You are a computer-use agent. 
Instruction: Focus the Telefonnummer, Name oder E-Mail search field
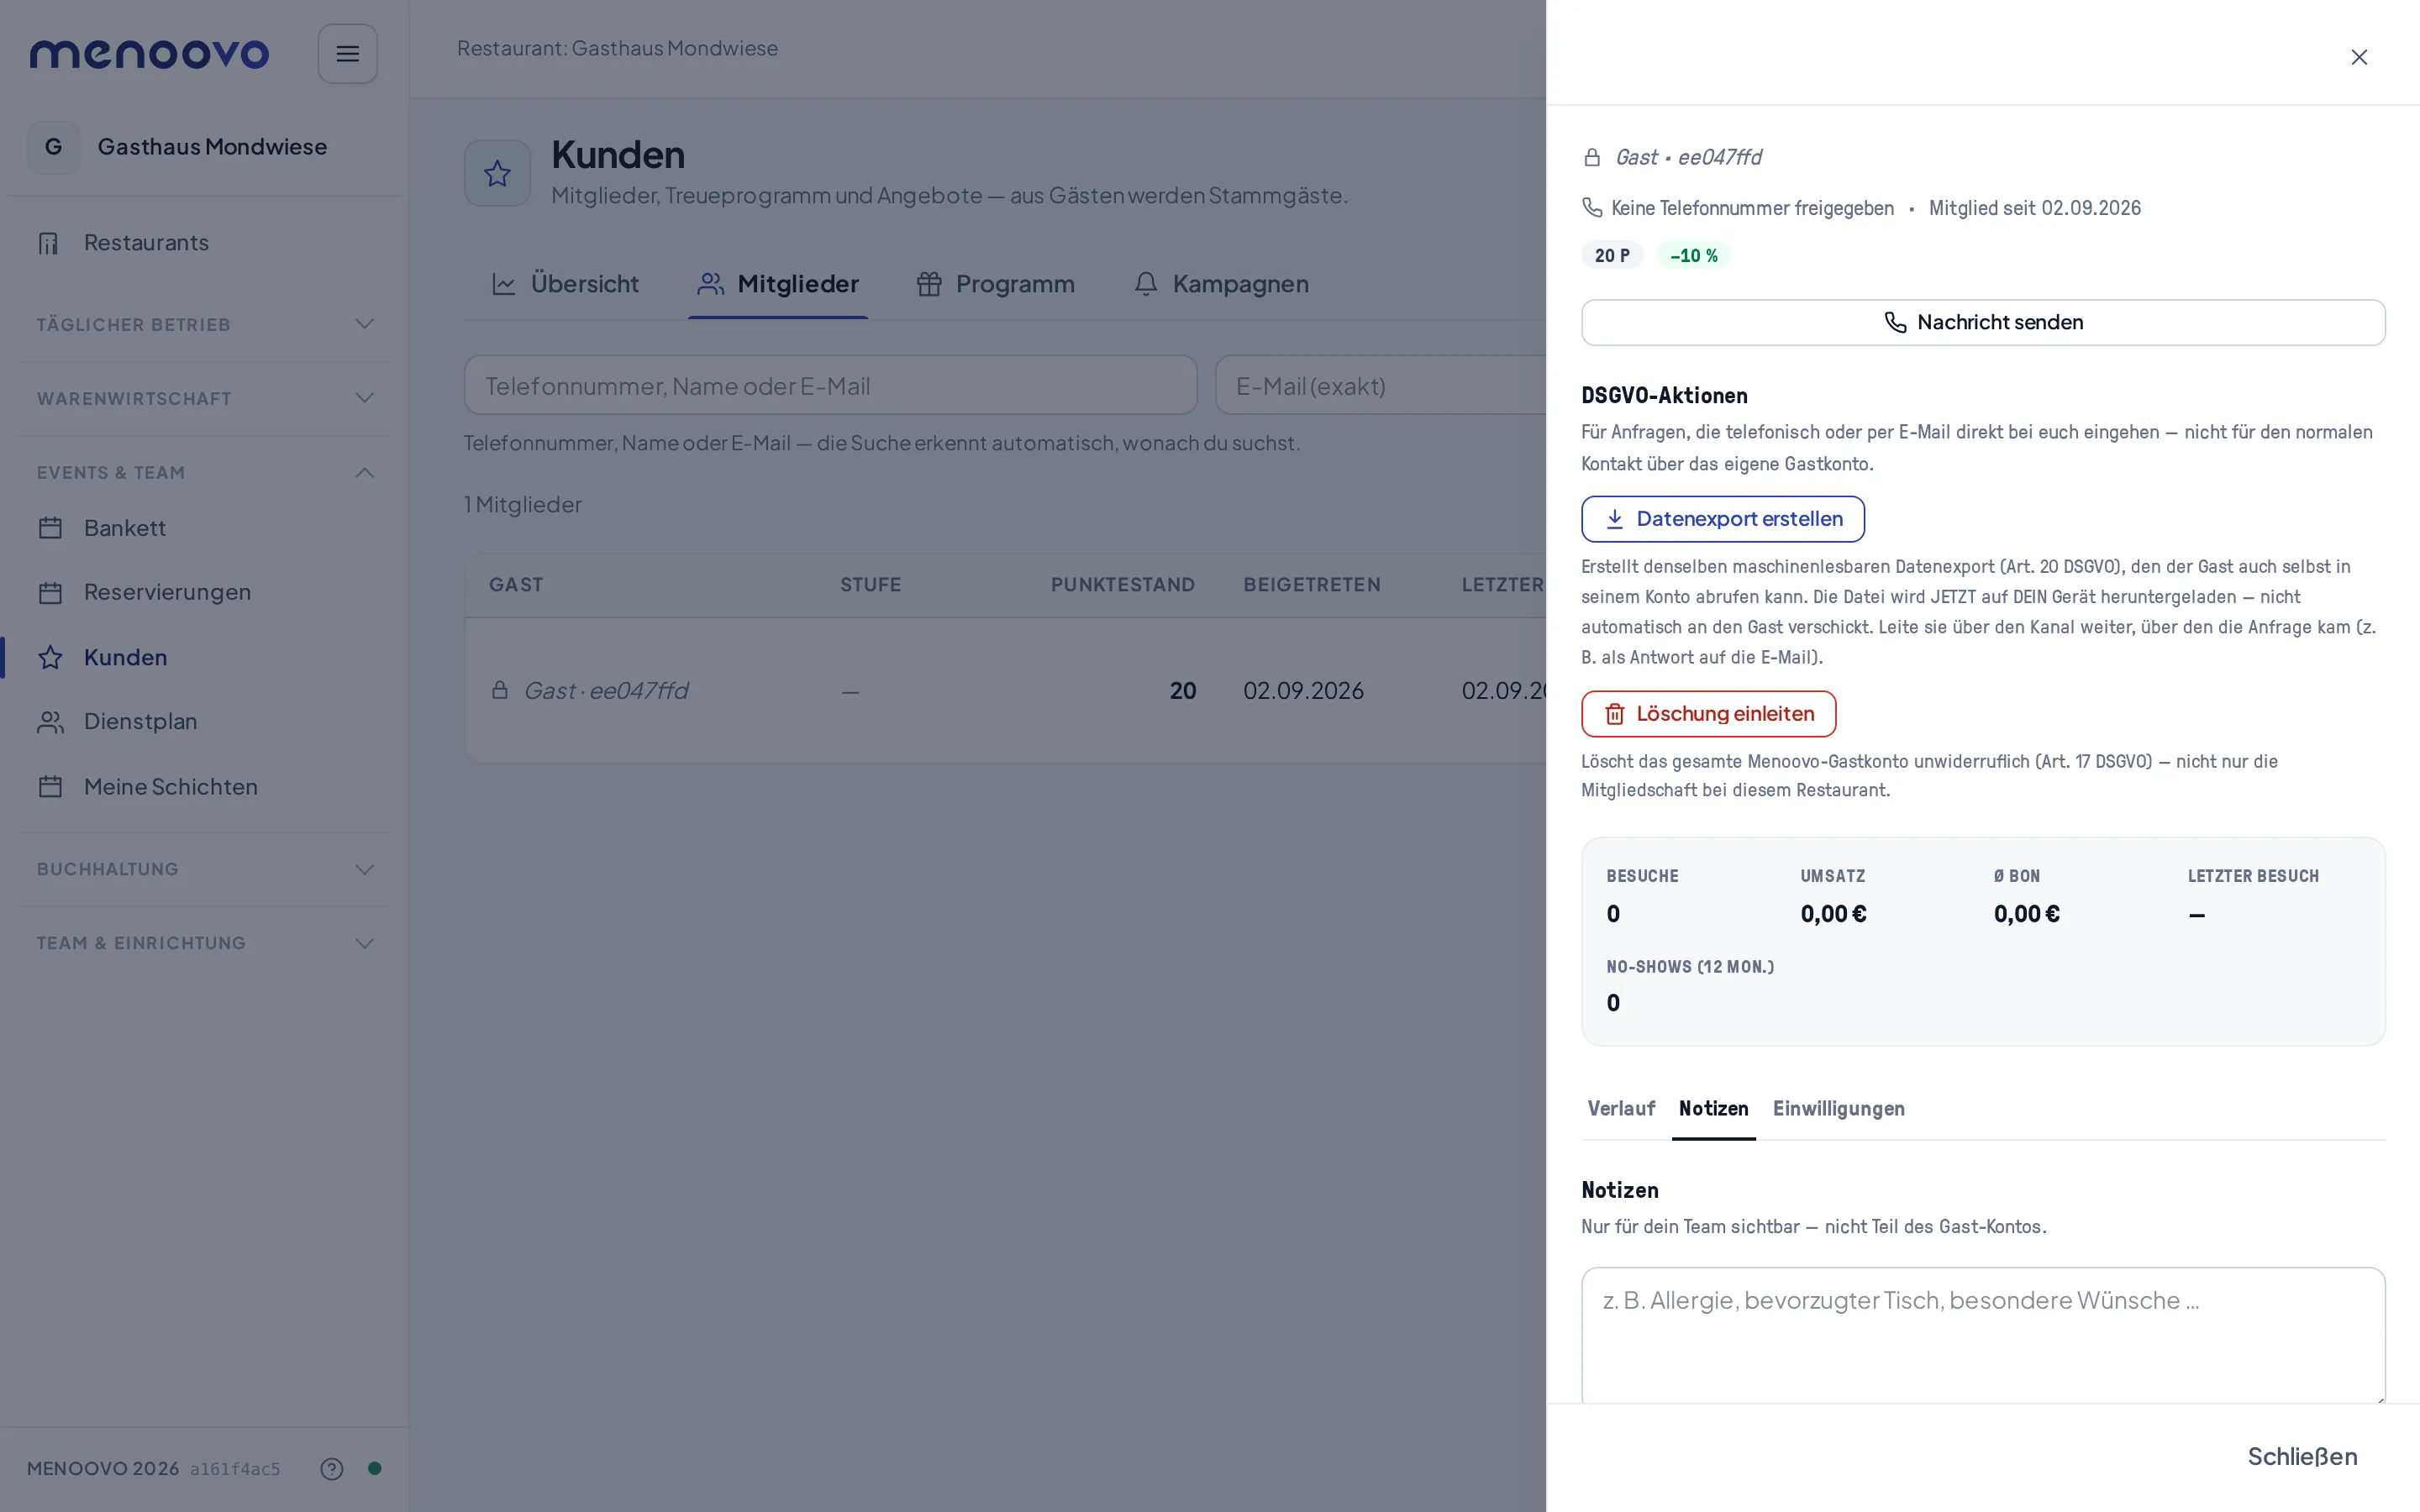click(830, 385)
